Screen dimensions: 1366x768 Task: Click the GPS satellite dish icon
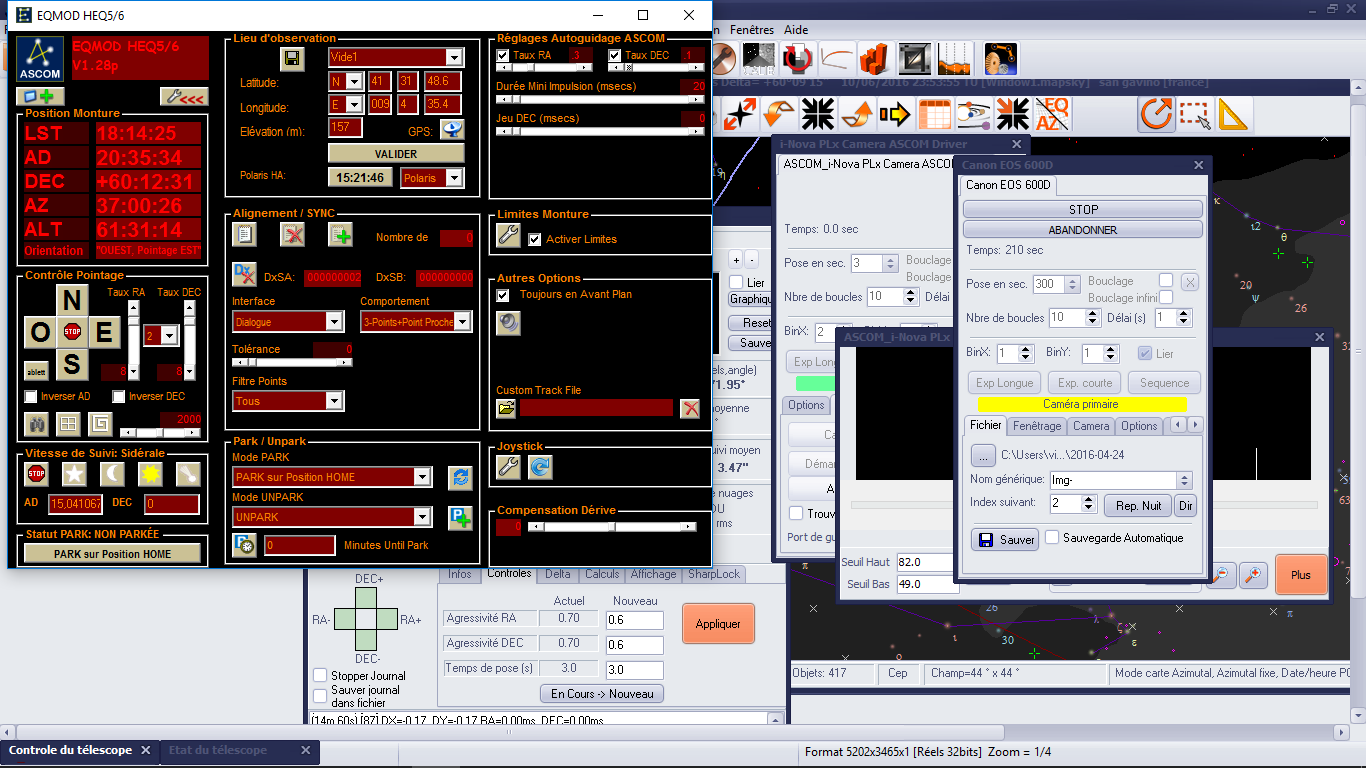click(x=453, y=130)
